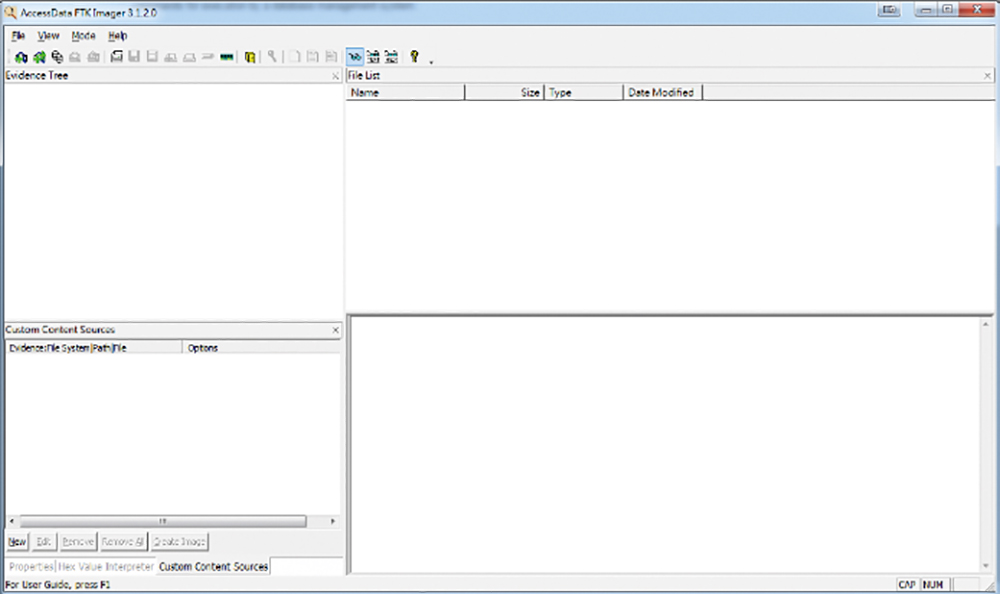Click the Remove All button

(x=123, y=542)
